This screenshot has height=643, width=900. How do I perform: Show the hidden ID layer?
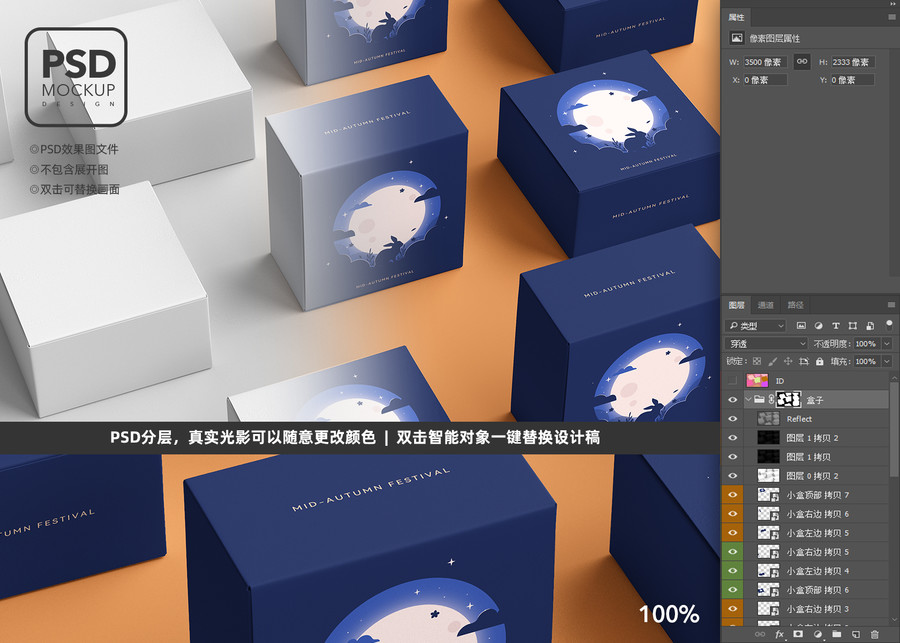(x=732, y=381)
